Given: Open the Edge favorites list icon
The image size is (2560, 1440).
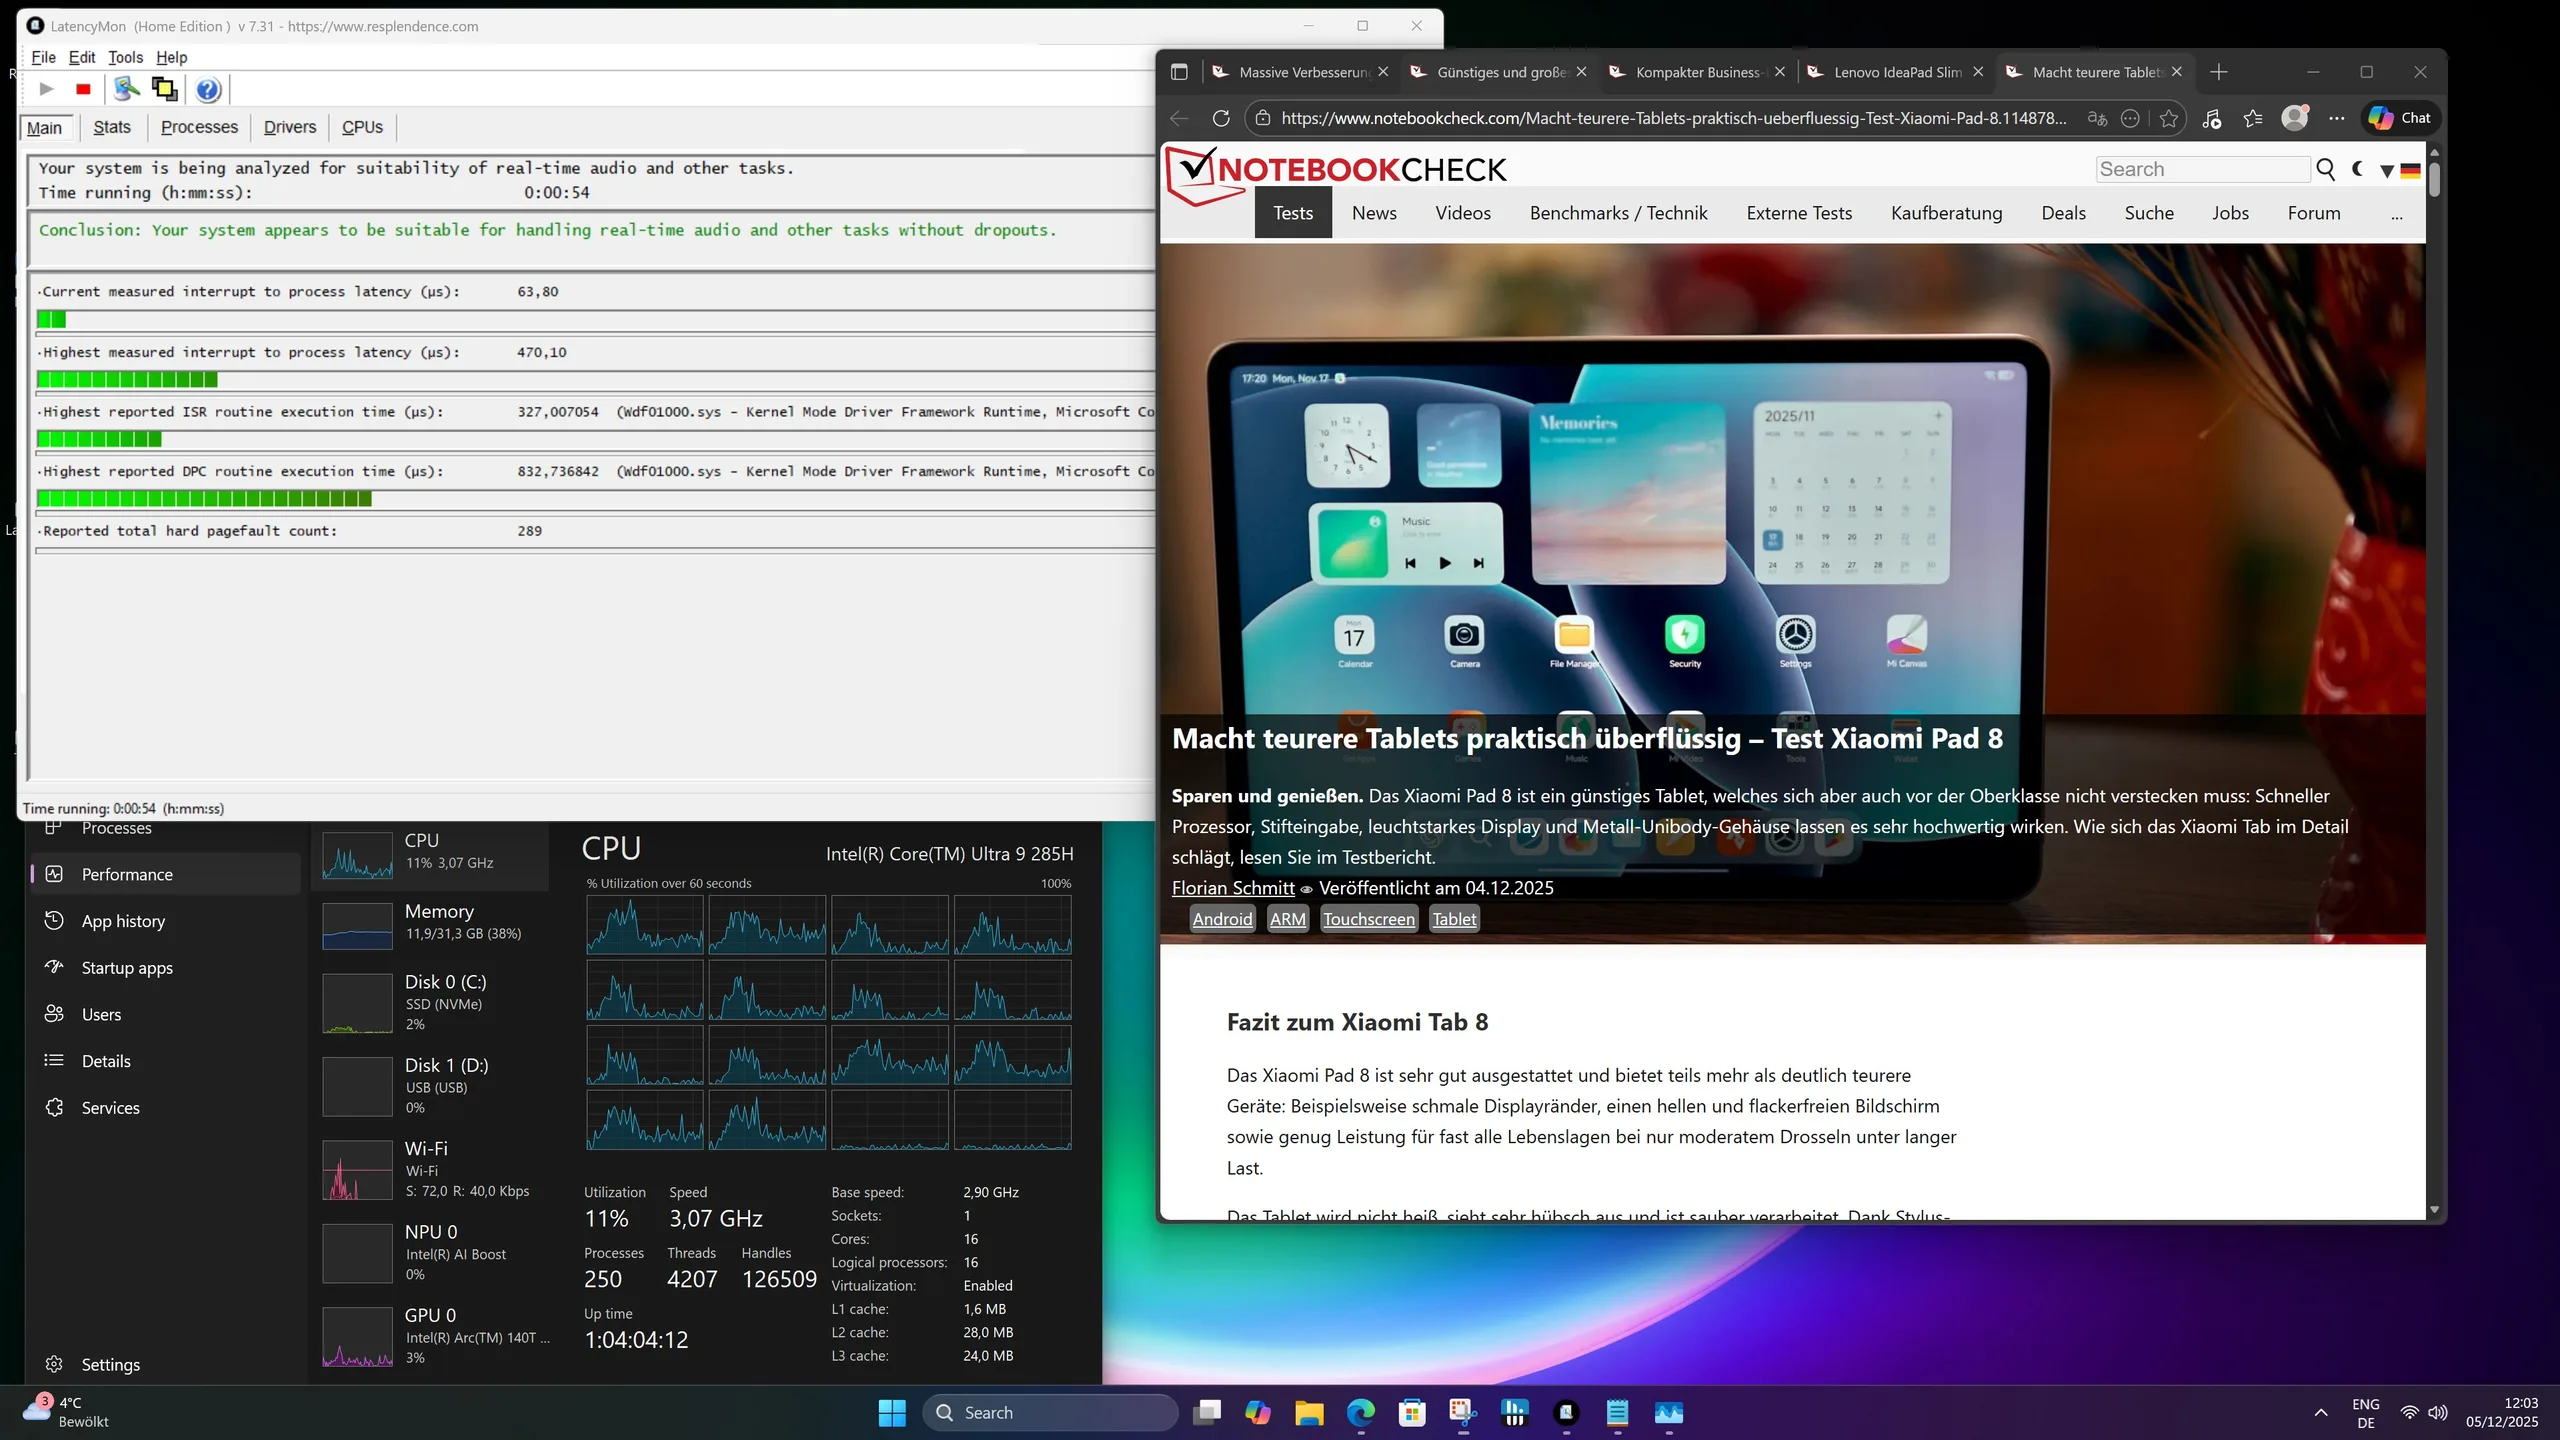Looking at the screenshot, I should tap(2253, 118).
